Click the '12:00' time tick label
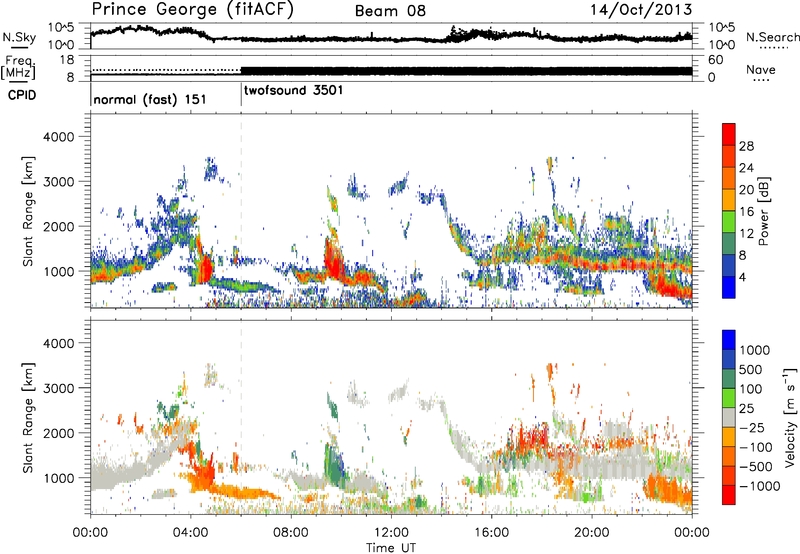The height and width of the screenshot is (554, 800). [x=391, y=533]
